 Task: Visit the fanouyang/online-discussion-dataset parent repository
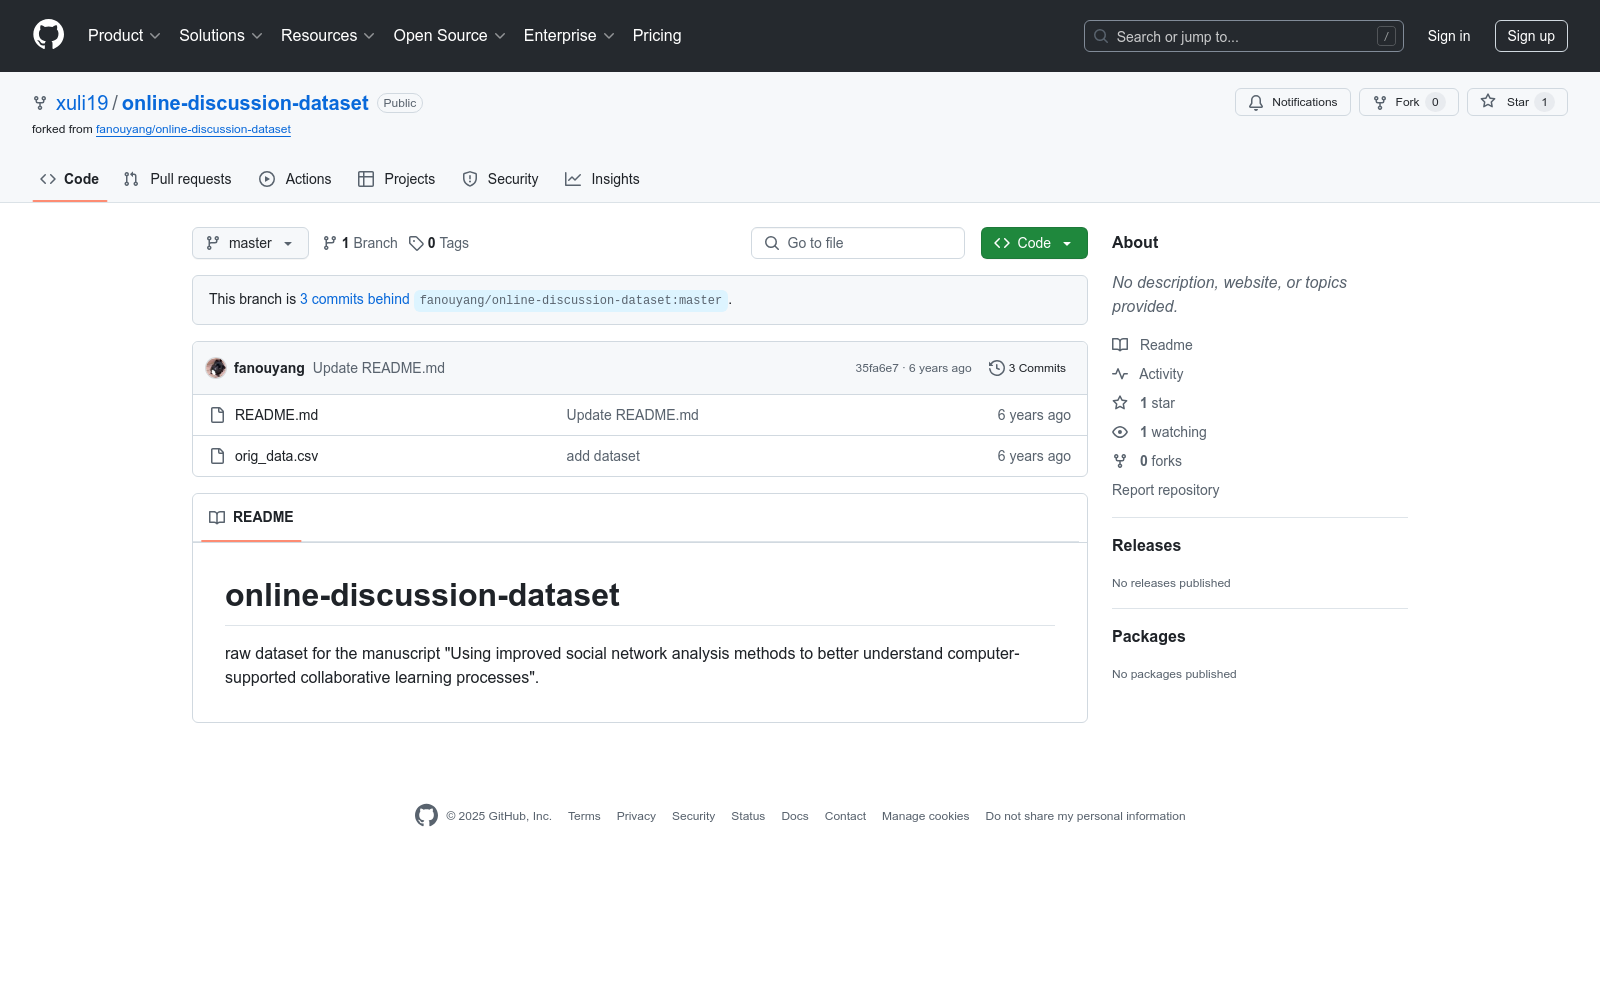tap(193, 129)
